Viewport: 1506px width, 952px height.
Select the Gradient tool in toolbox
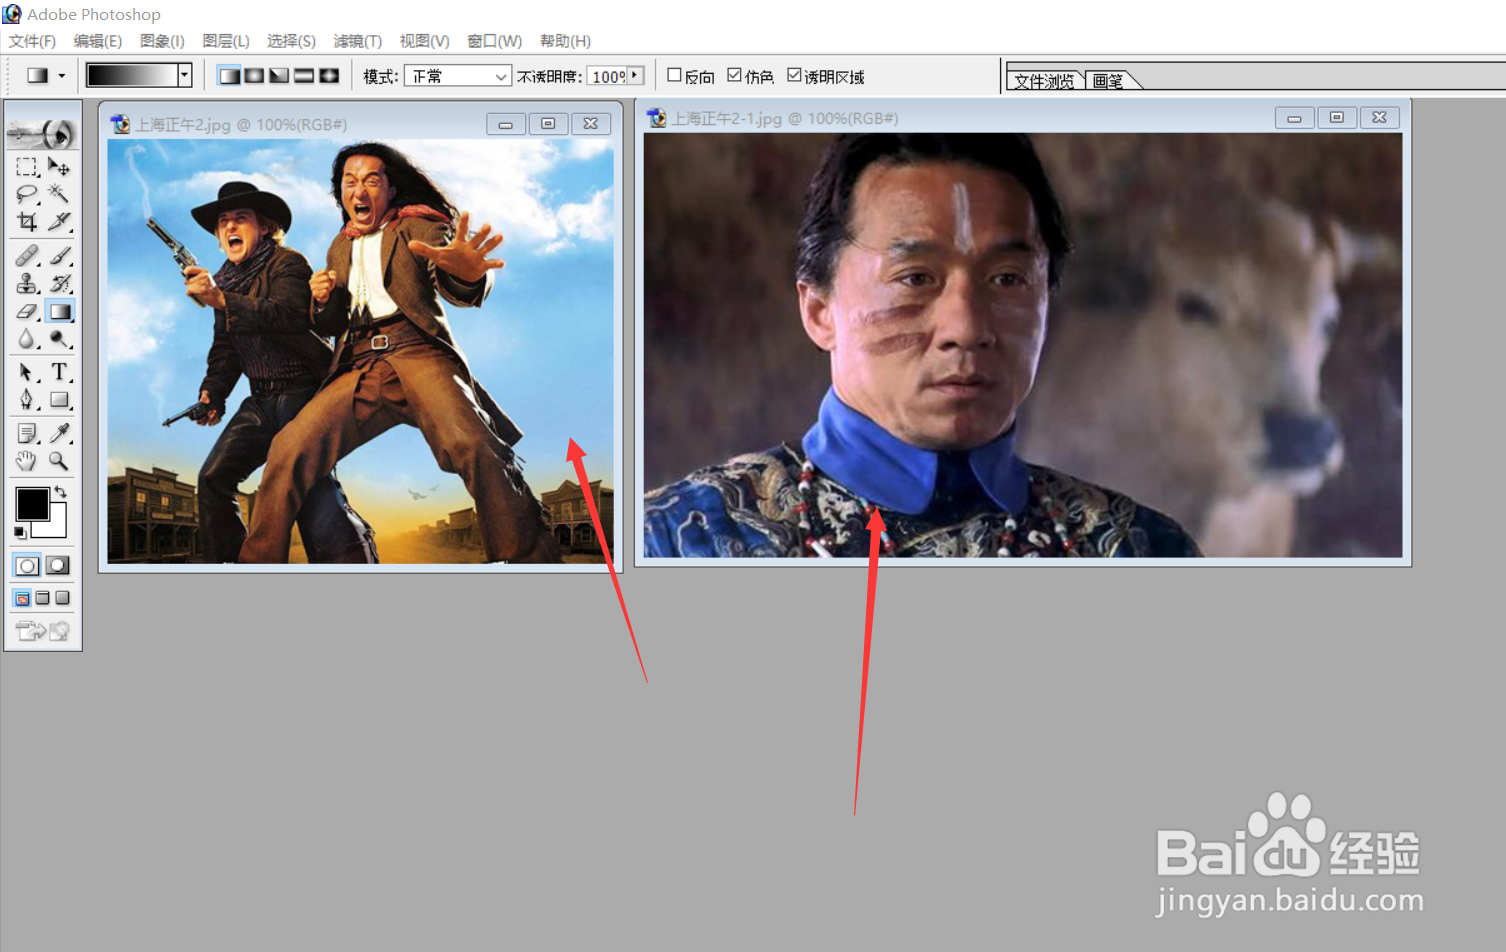point(60,311)
